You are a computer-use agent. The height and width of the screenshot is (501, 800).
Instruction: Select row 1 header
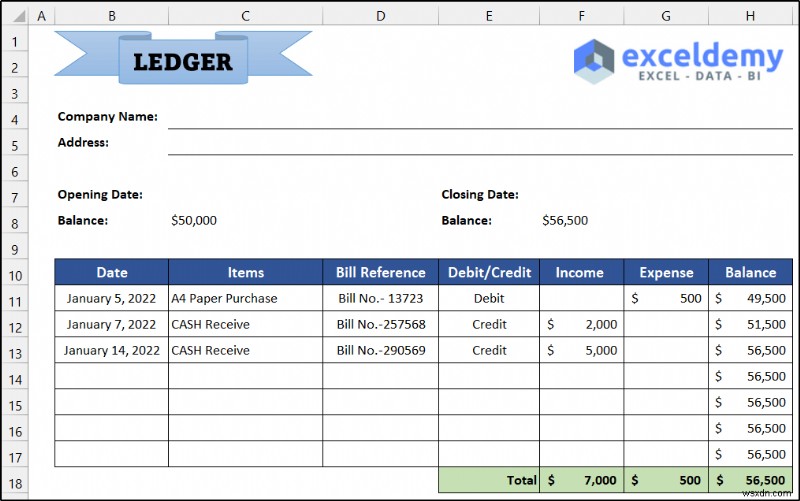click(14, 41)
